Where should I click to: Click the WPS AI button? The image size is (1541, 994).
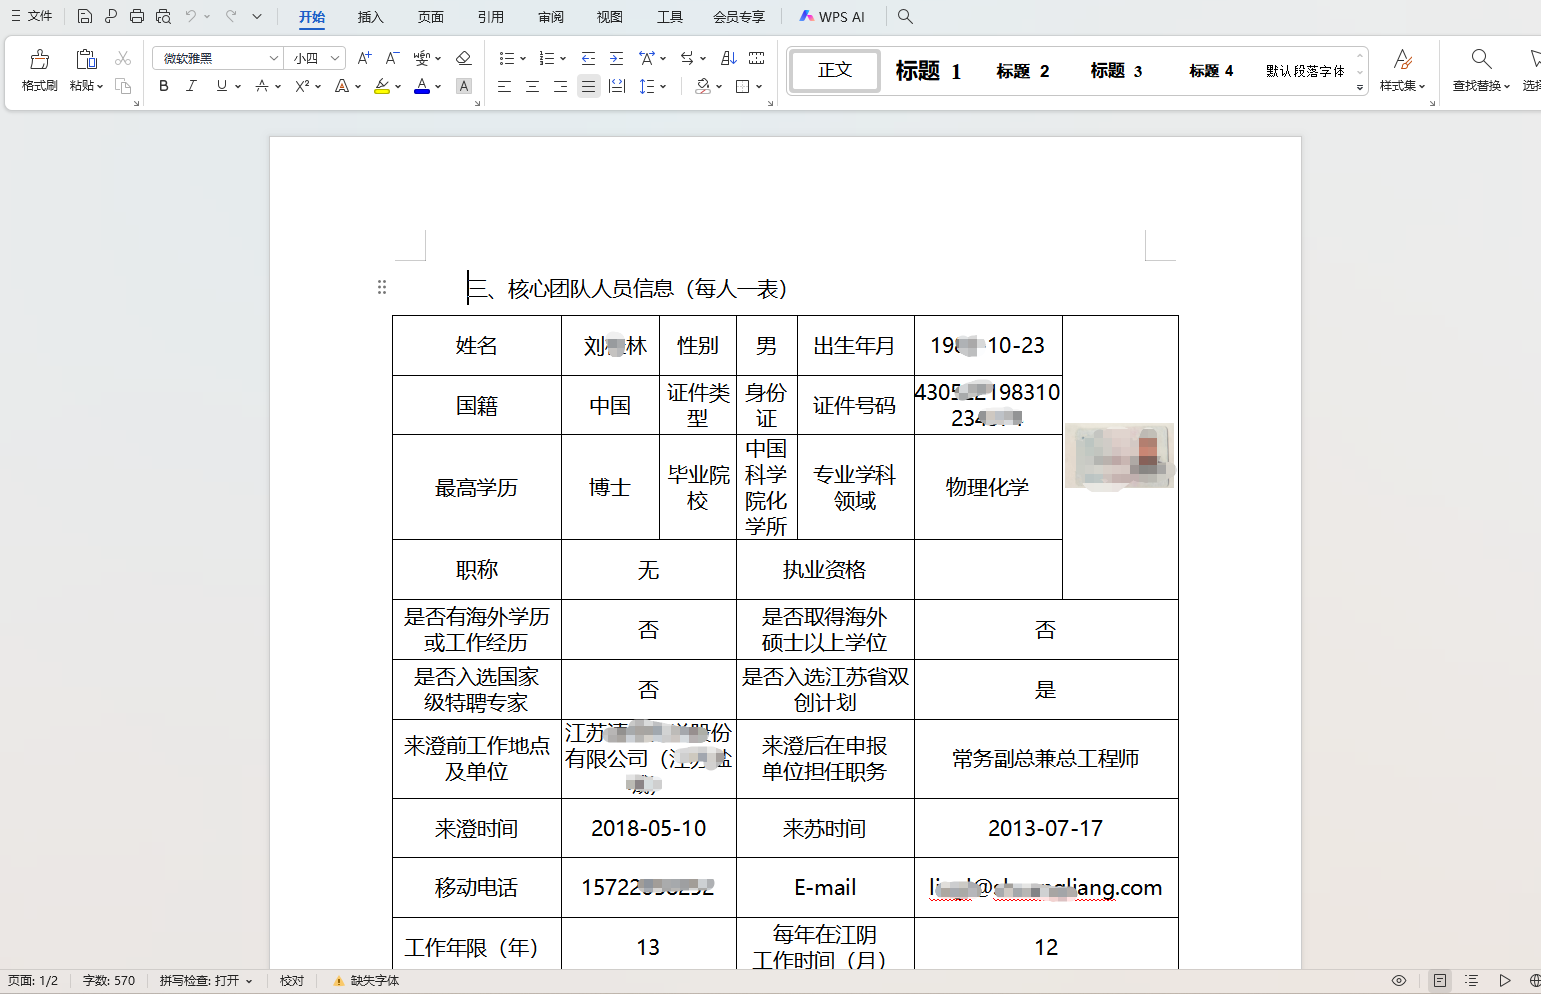coord(832,17)
